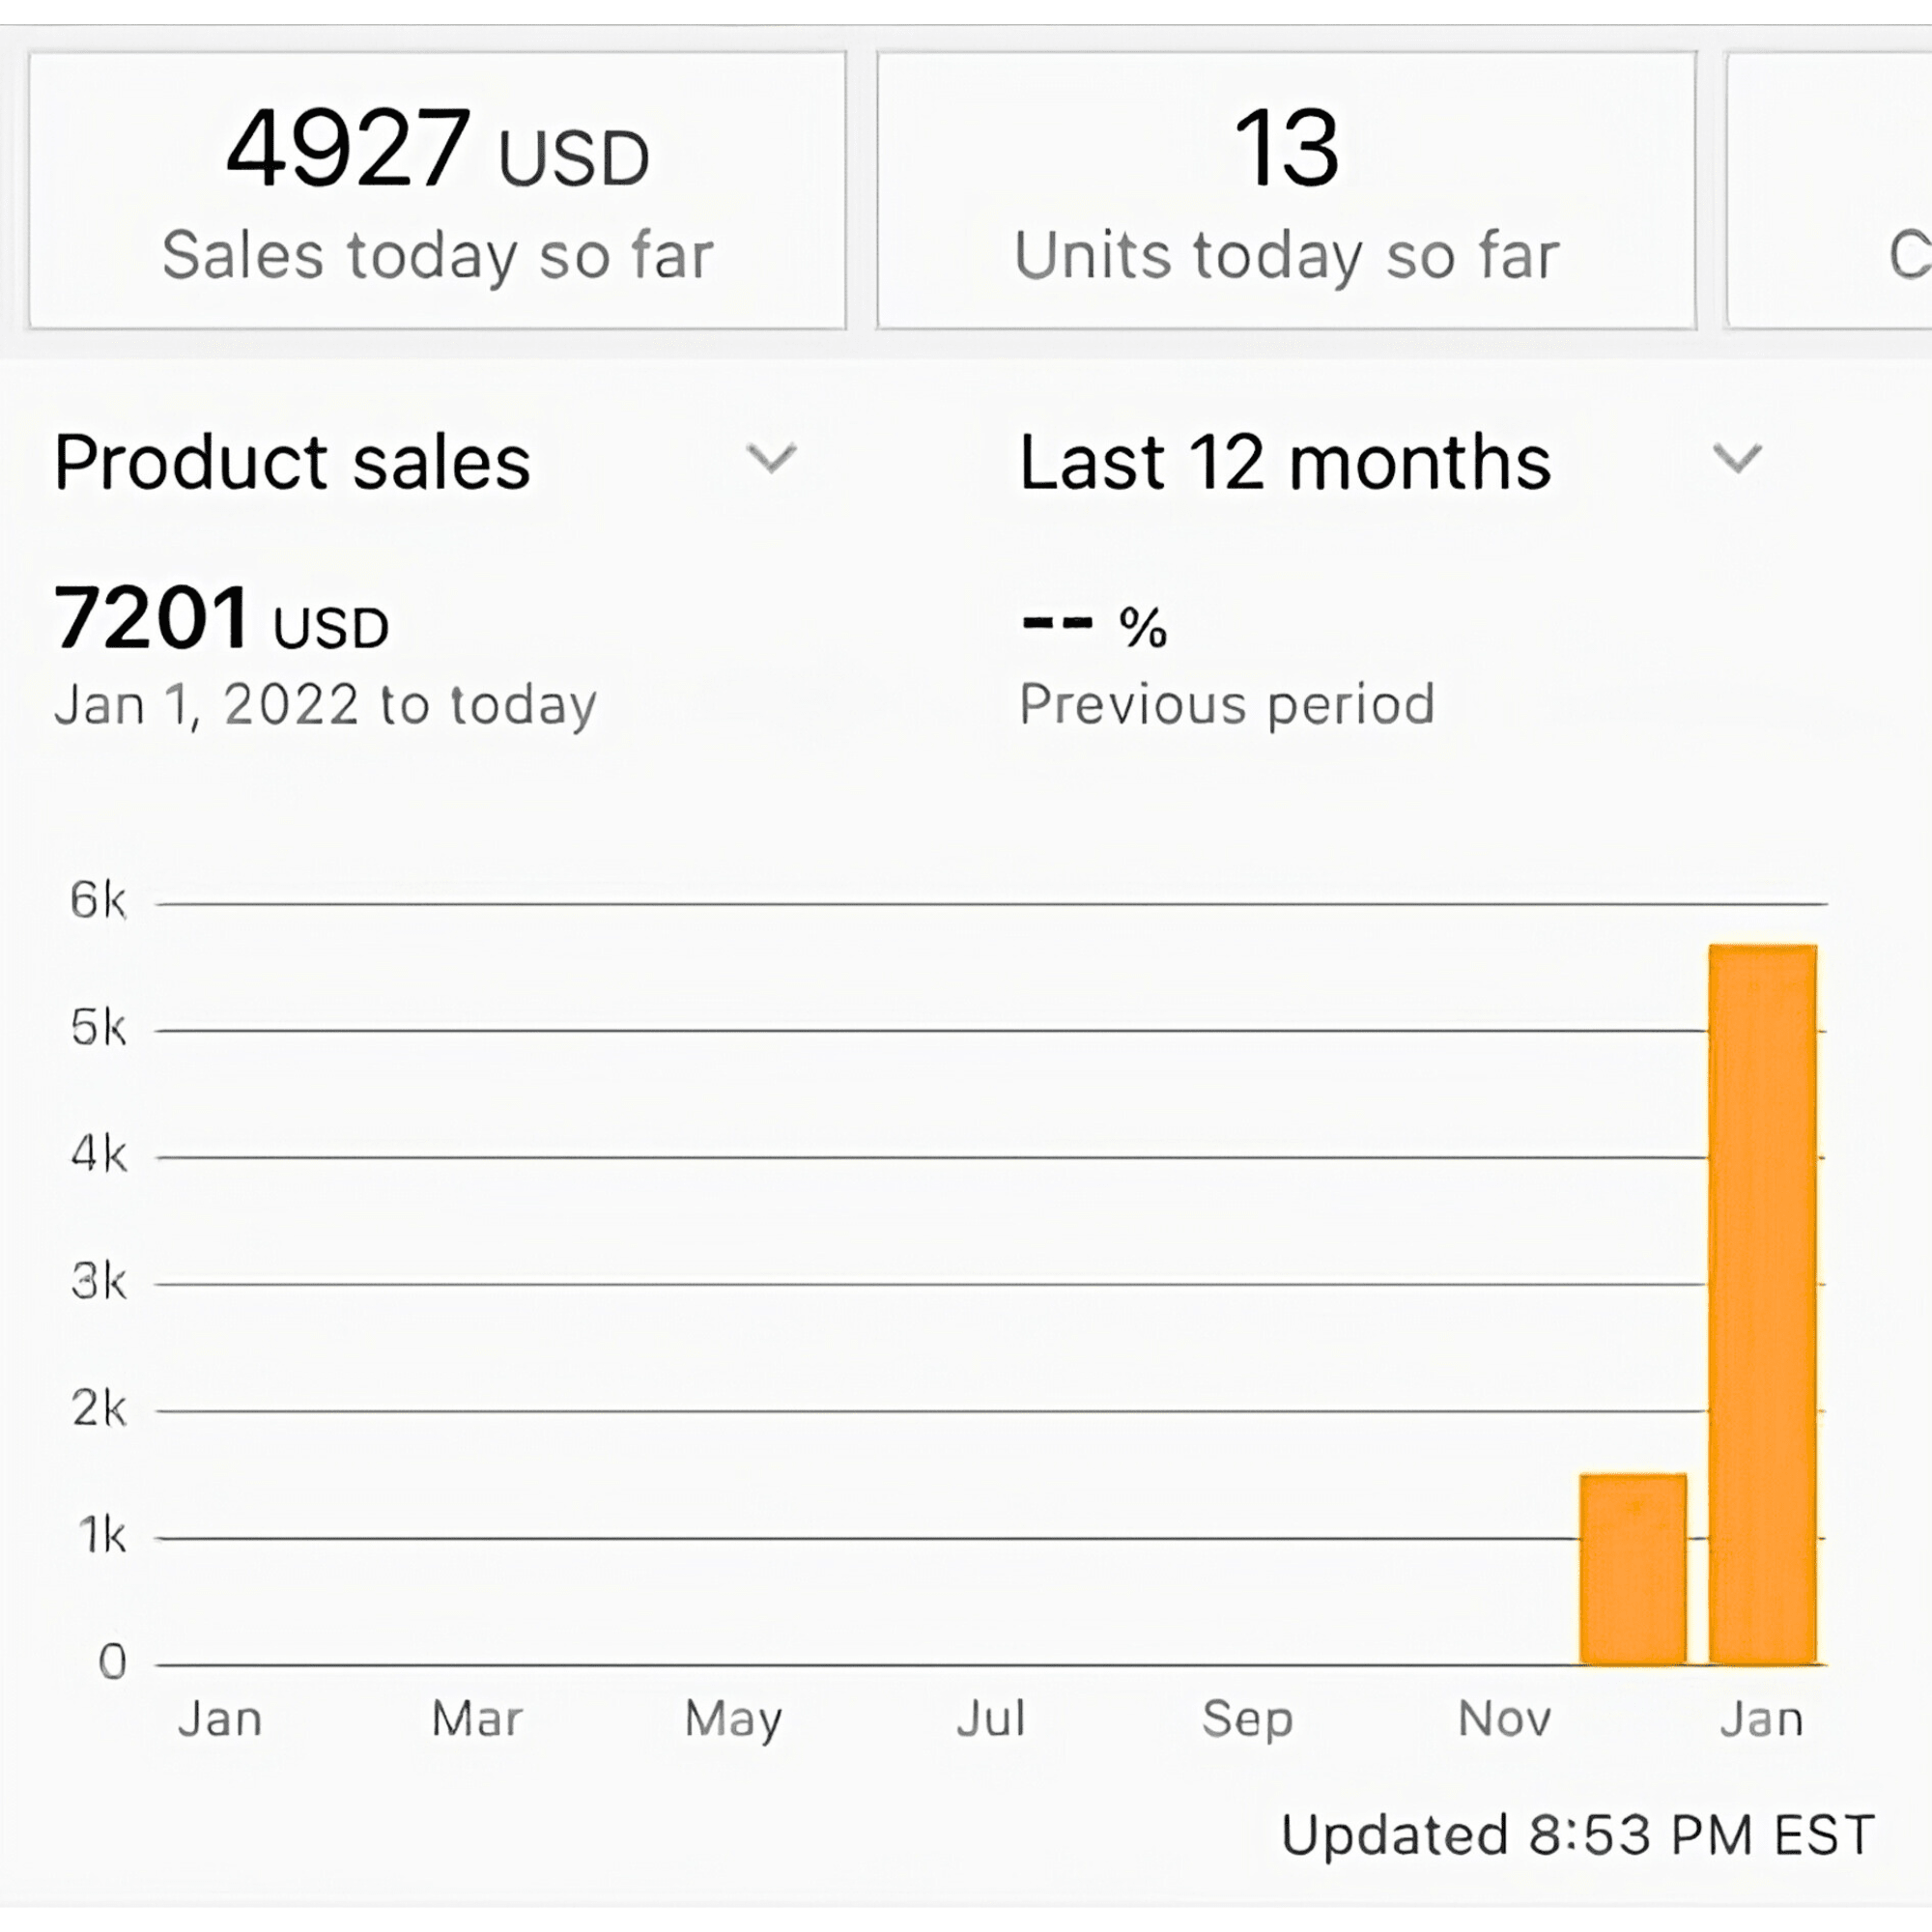Click the tall orange January bar
Image resolution: width=1932 pixels, height=1932 pixels.
coord(1762,1304)
